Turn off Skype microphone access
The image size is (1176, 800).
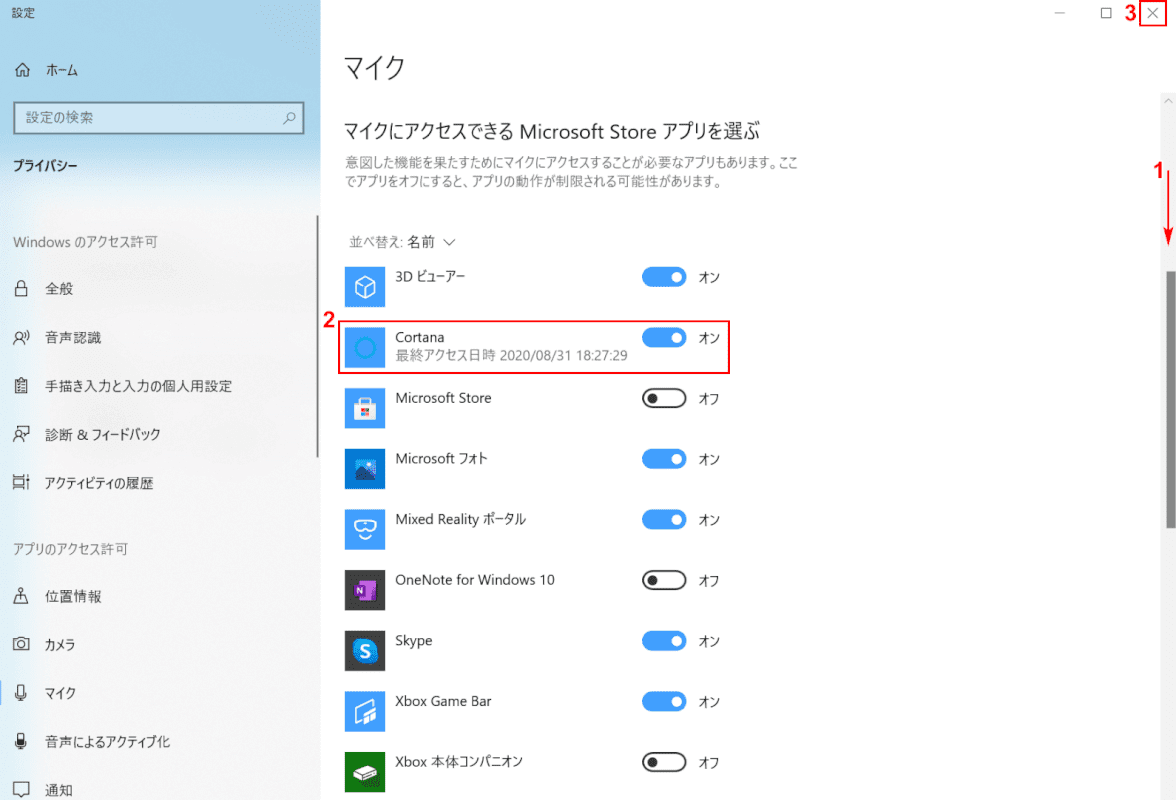coord(664,641)
